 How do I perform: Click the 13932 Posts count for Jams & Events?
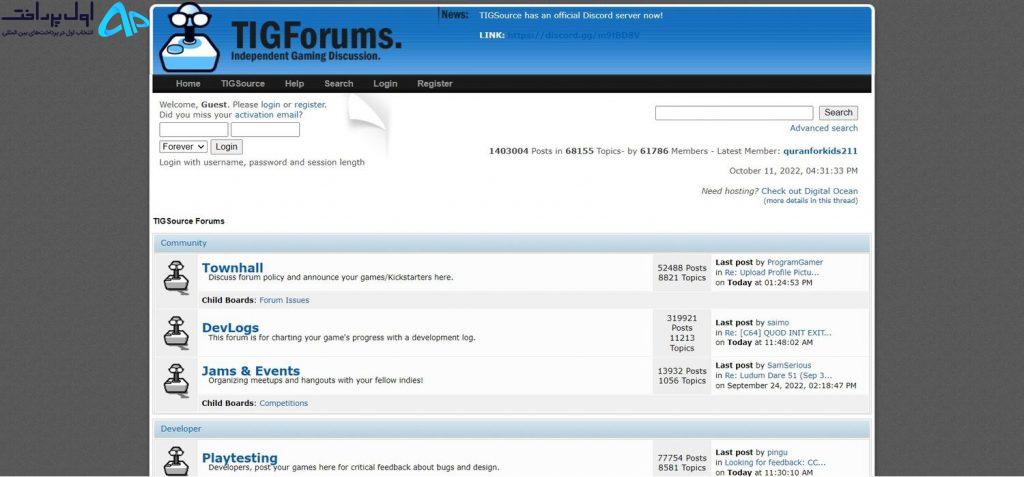[x=682, y=371]
